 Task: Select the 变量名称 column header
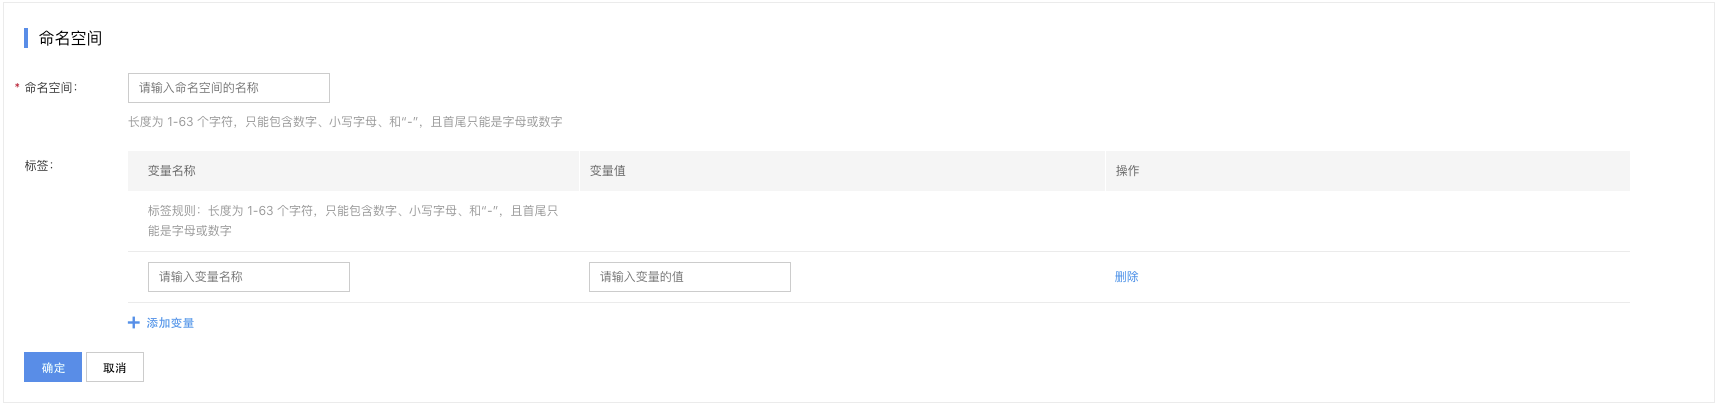(172, 171)
